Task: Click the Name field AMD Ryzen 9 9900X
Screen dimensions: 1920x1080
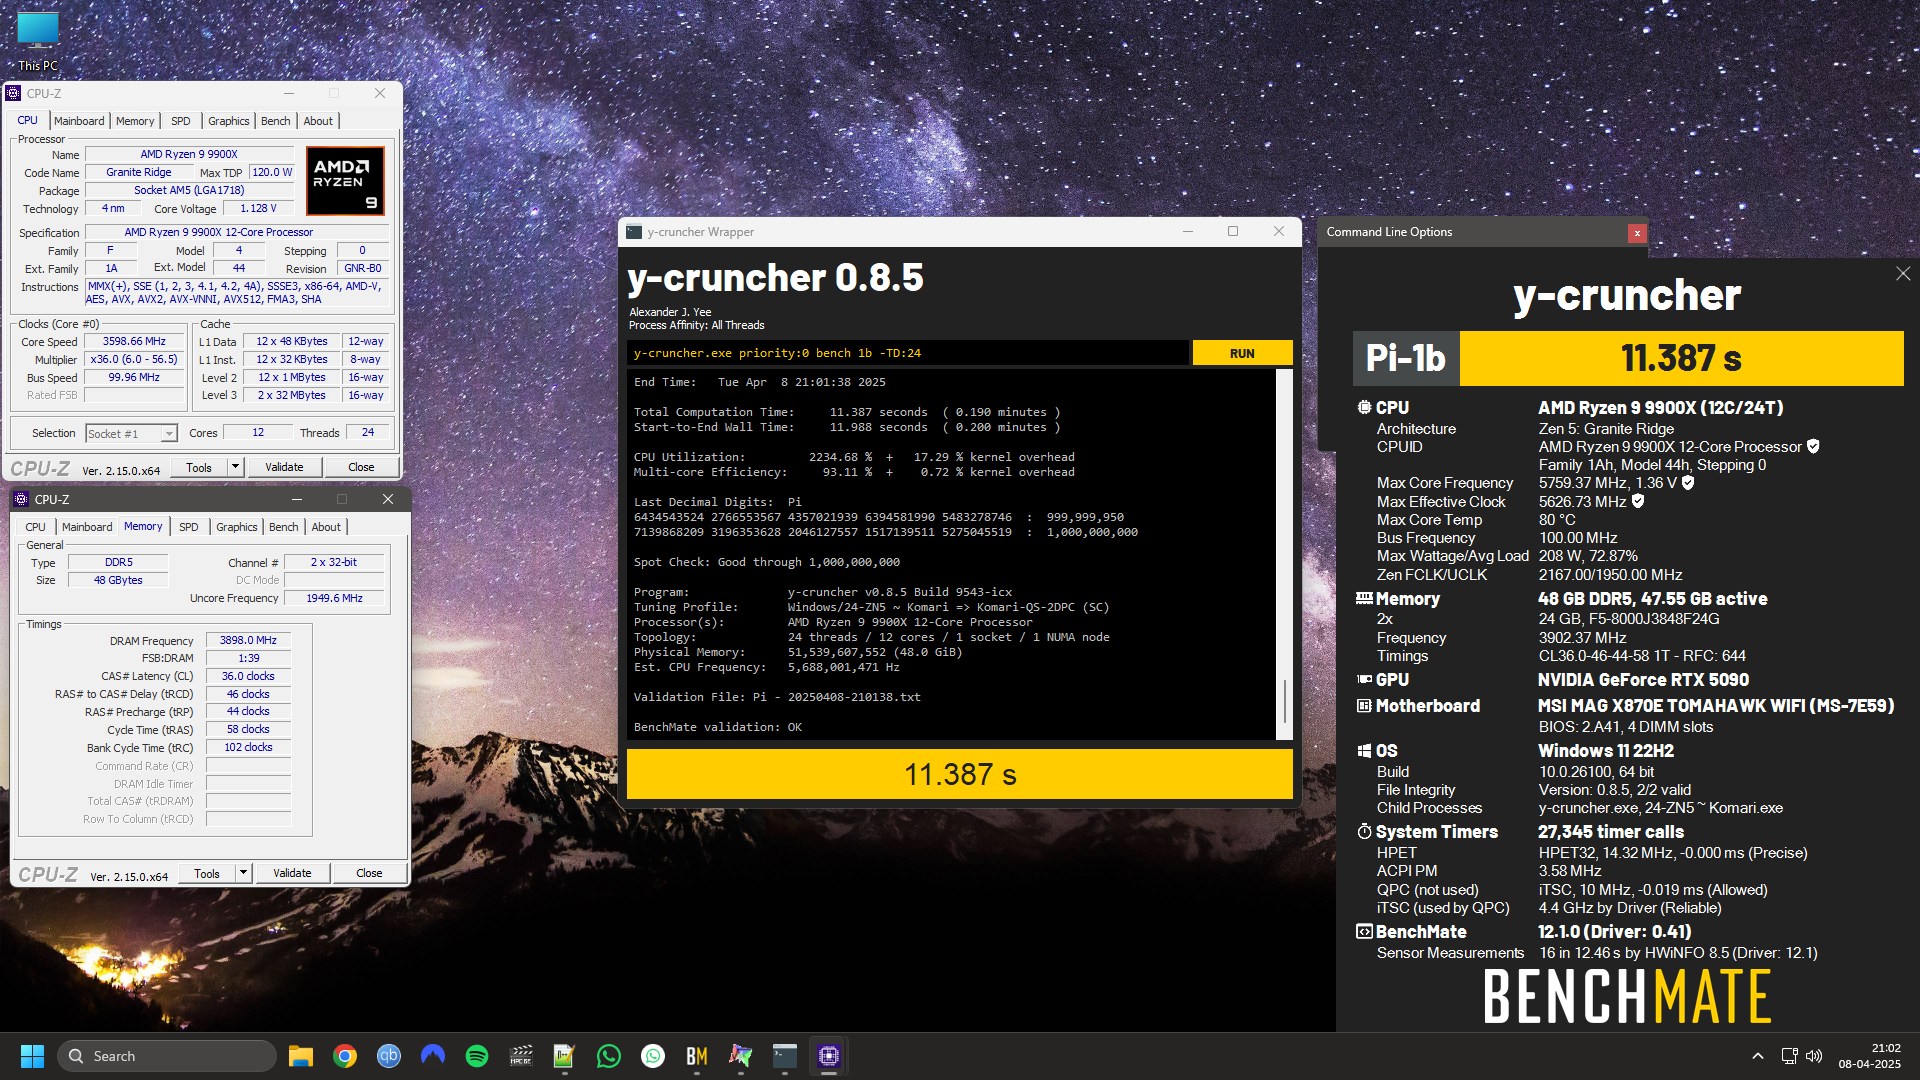Action: (x=189, y=154)
